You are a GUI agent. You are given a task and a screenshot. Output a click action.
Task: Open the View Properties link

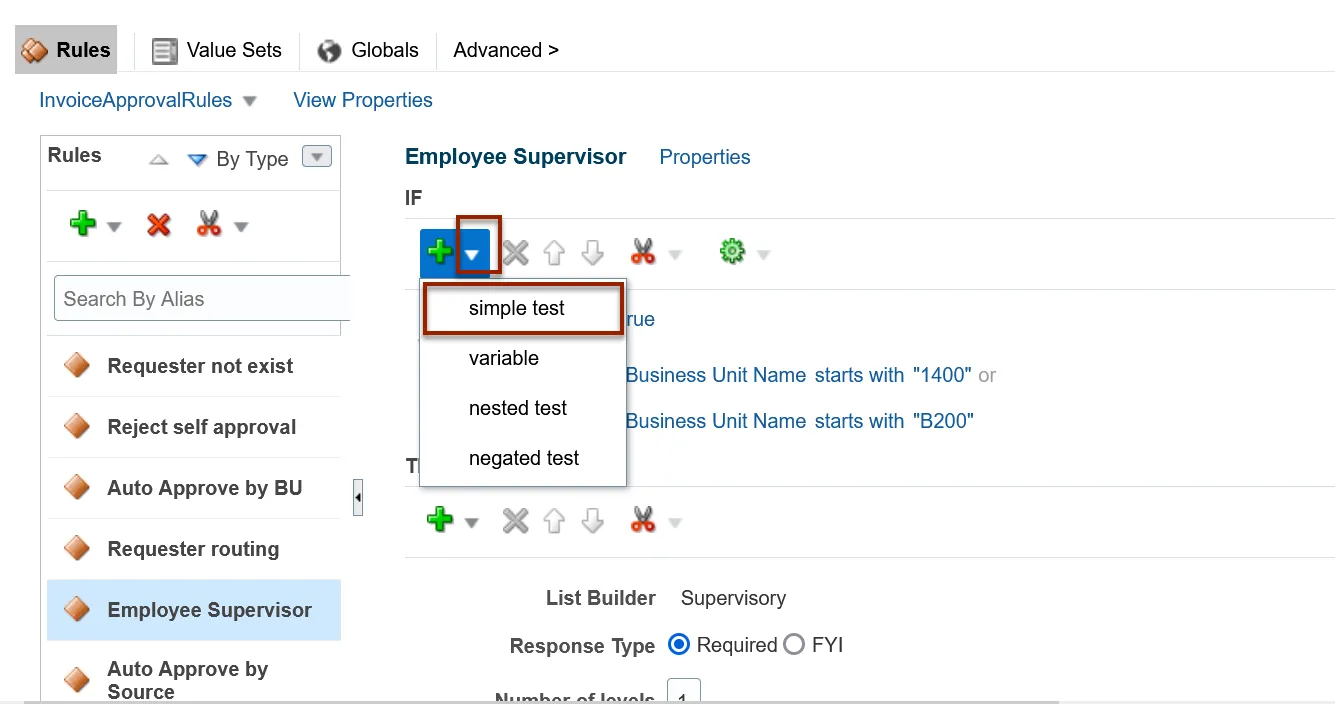(x=362, y=100)
